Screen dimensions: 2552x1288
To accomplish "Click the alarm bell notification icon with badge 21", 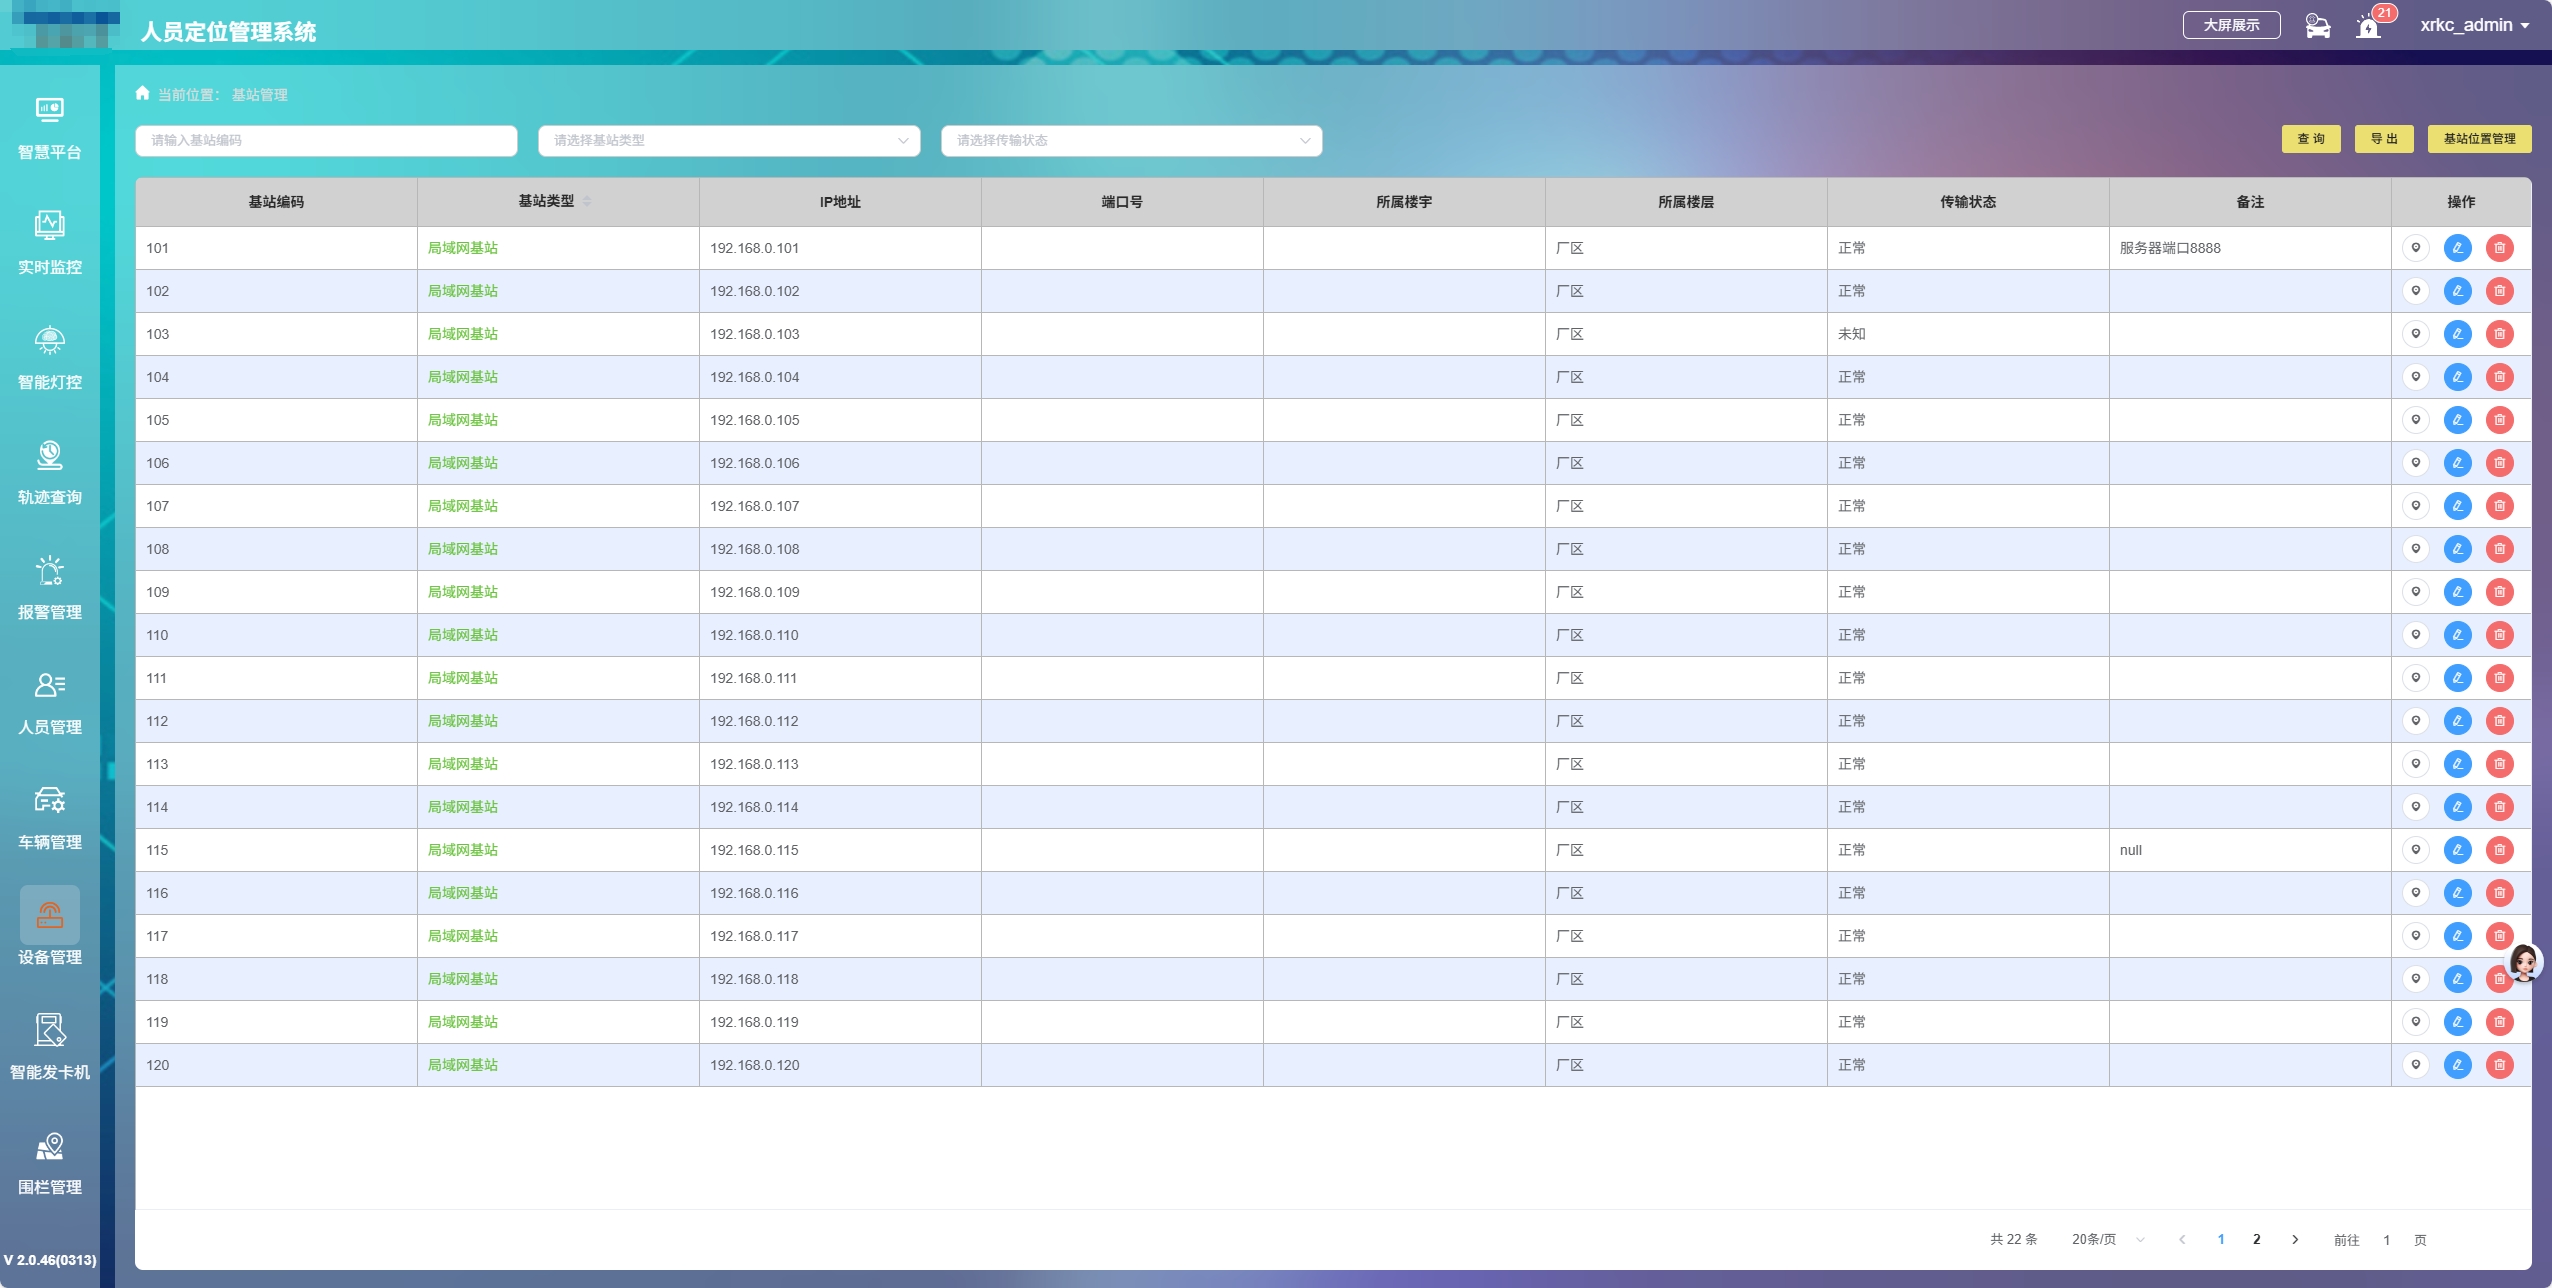I will click(2368, 27).
